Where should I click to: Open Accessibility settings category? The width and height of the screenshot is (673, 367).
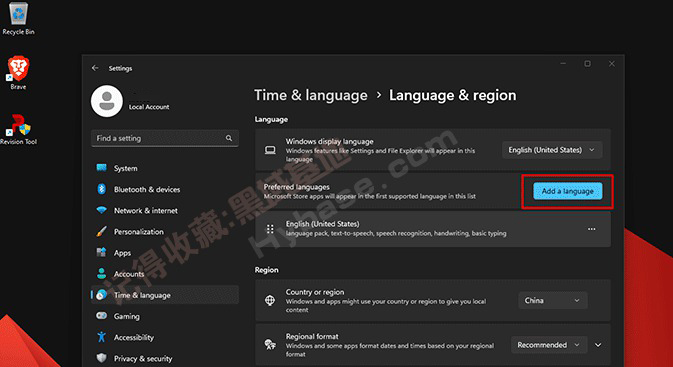click(x=165, y=337)
